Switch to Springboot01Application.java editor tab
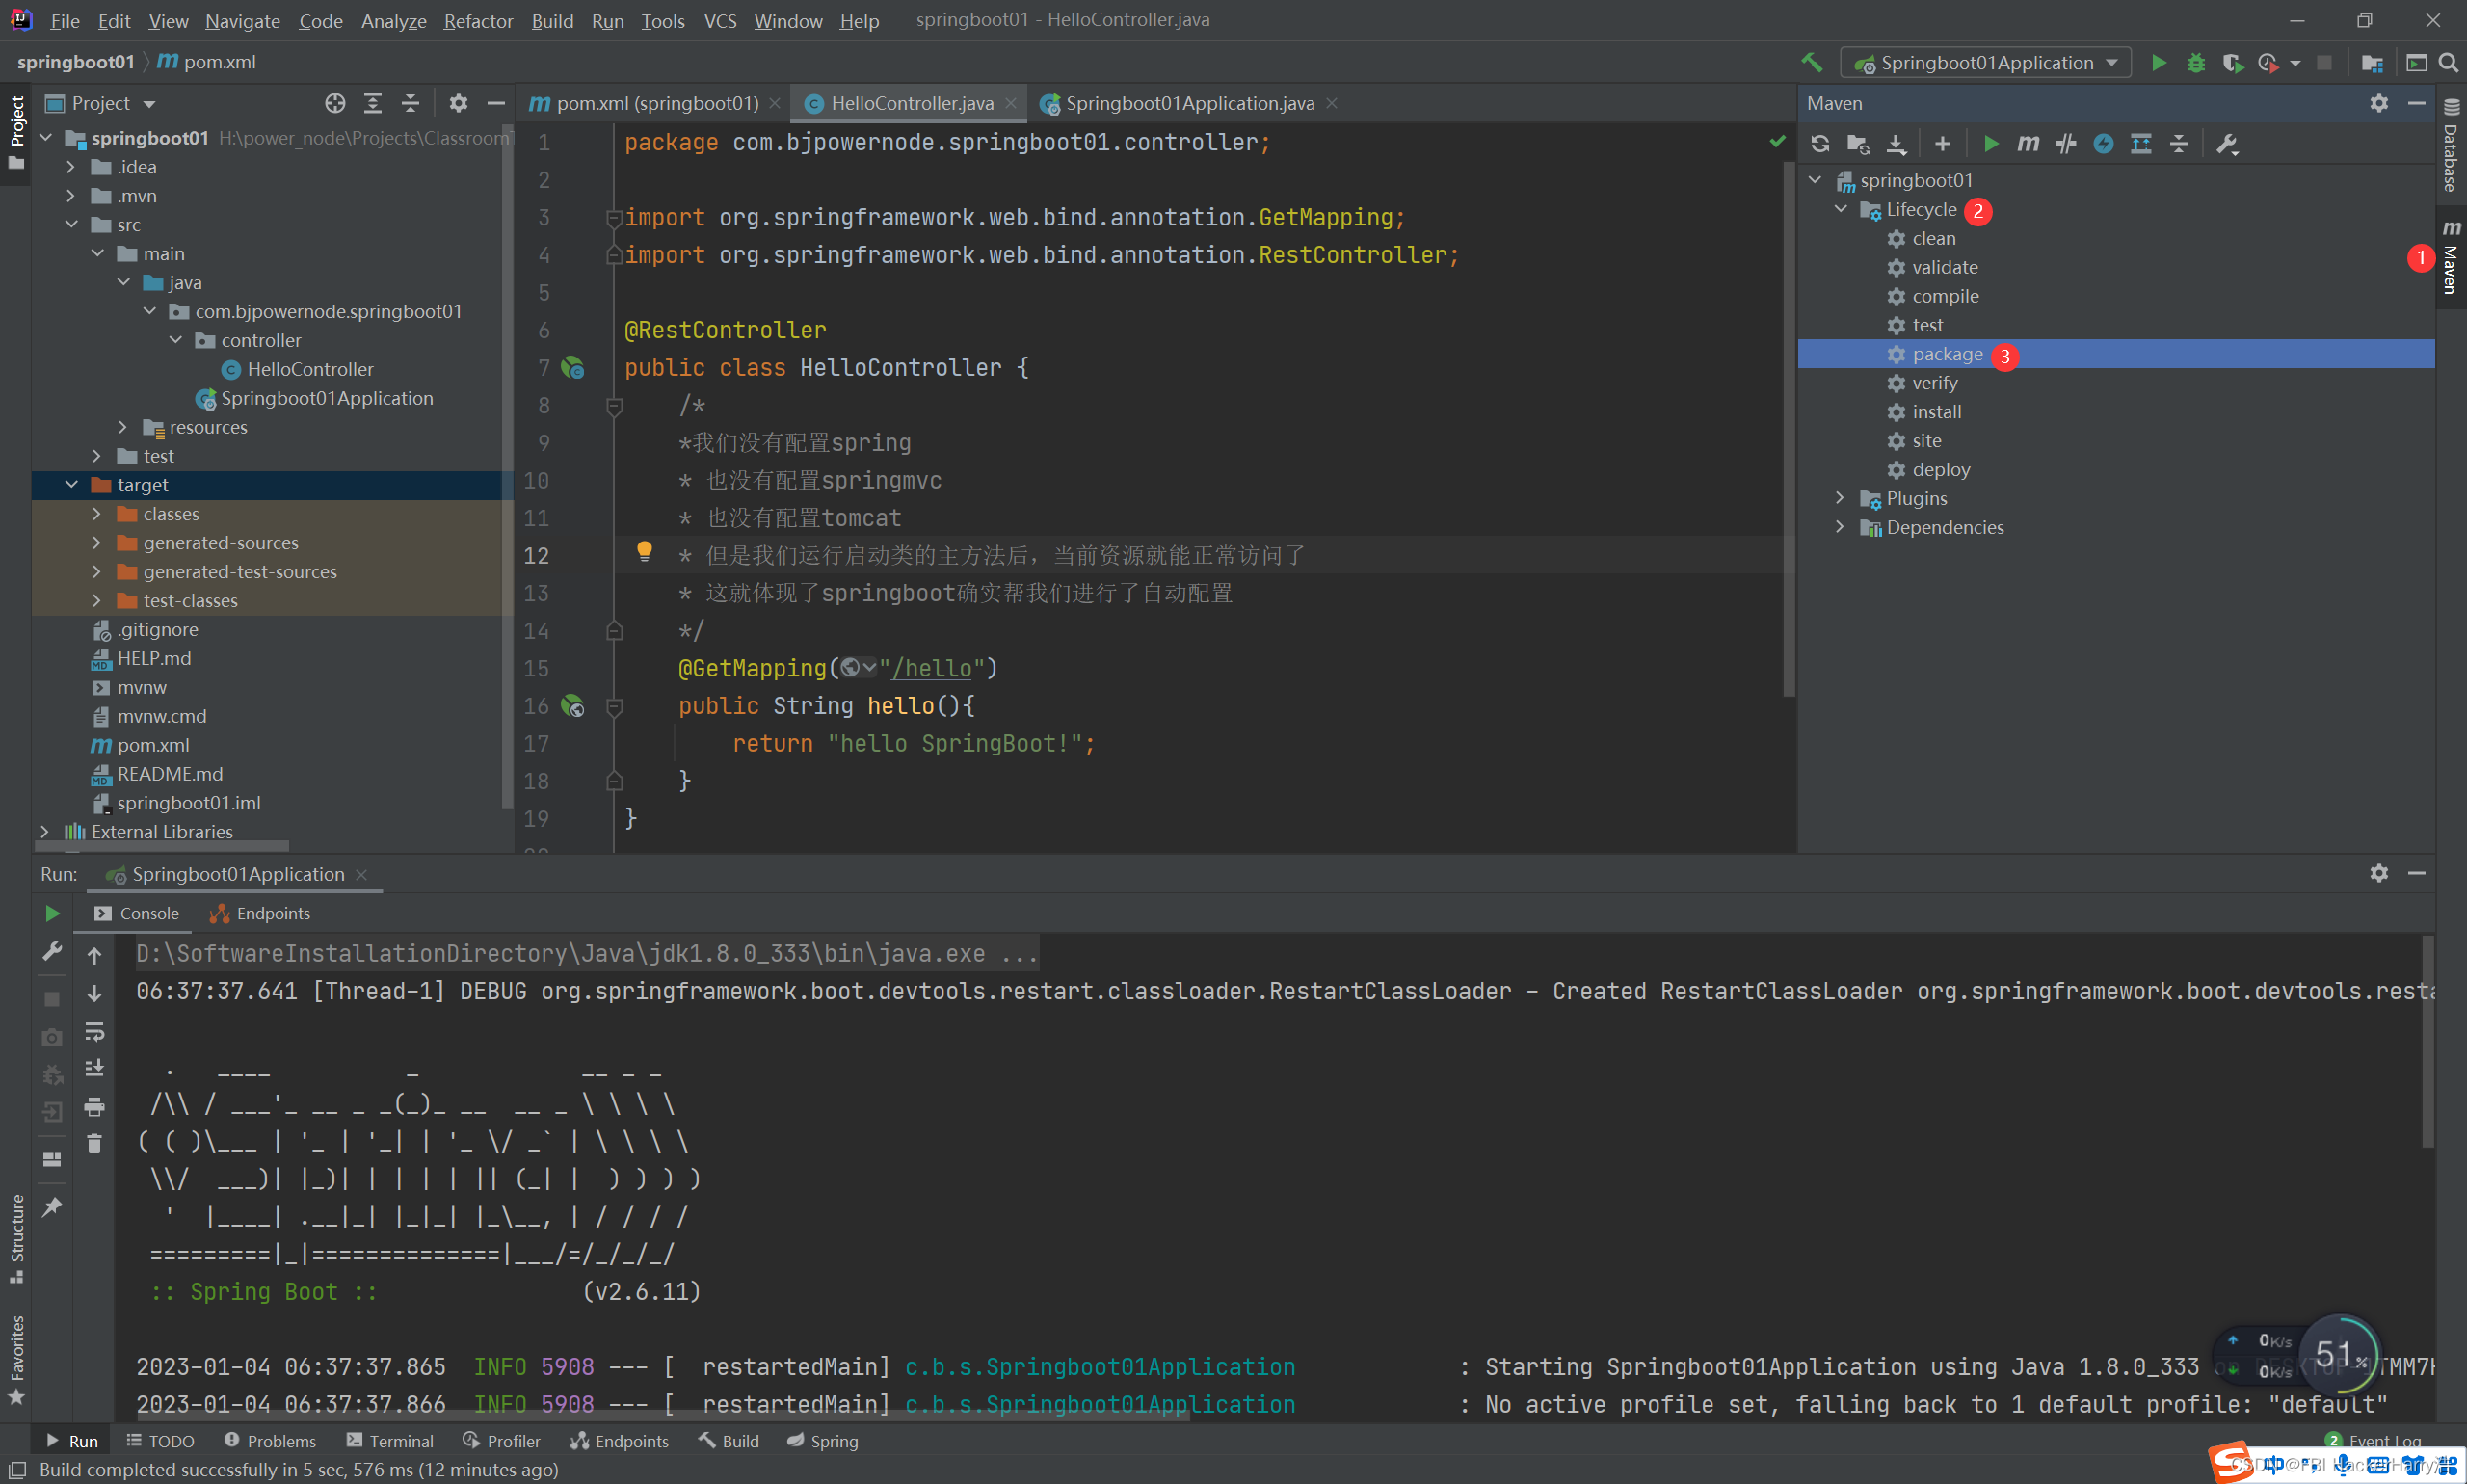Image resolution: width=2467 pixels, height=1484 pixels. coord(1189,103)
